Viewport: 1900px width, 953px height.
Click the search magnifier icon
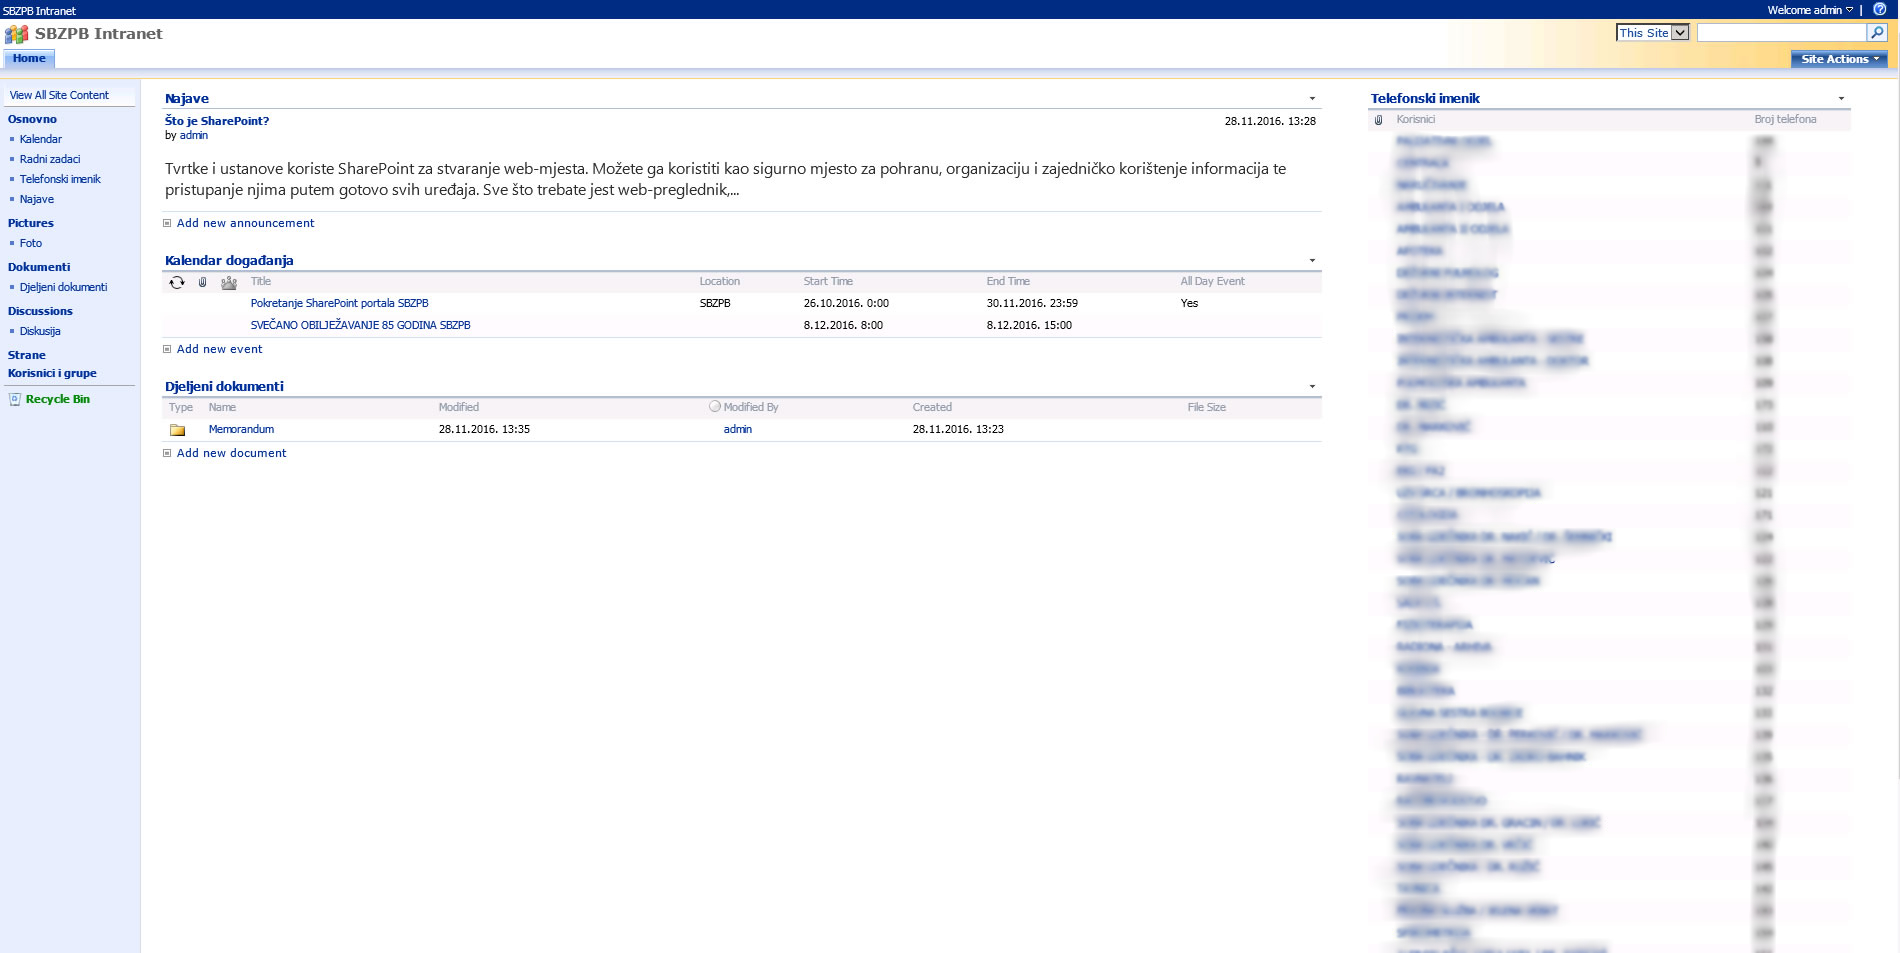point(1877,33)
